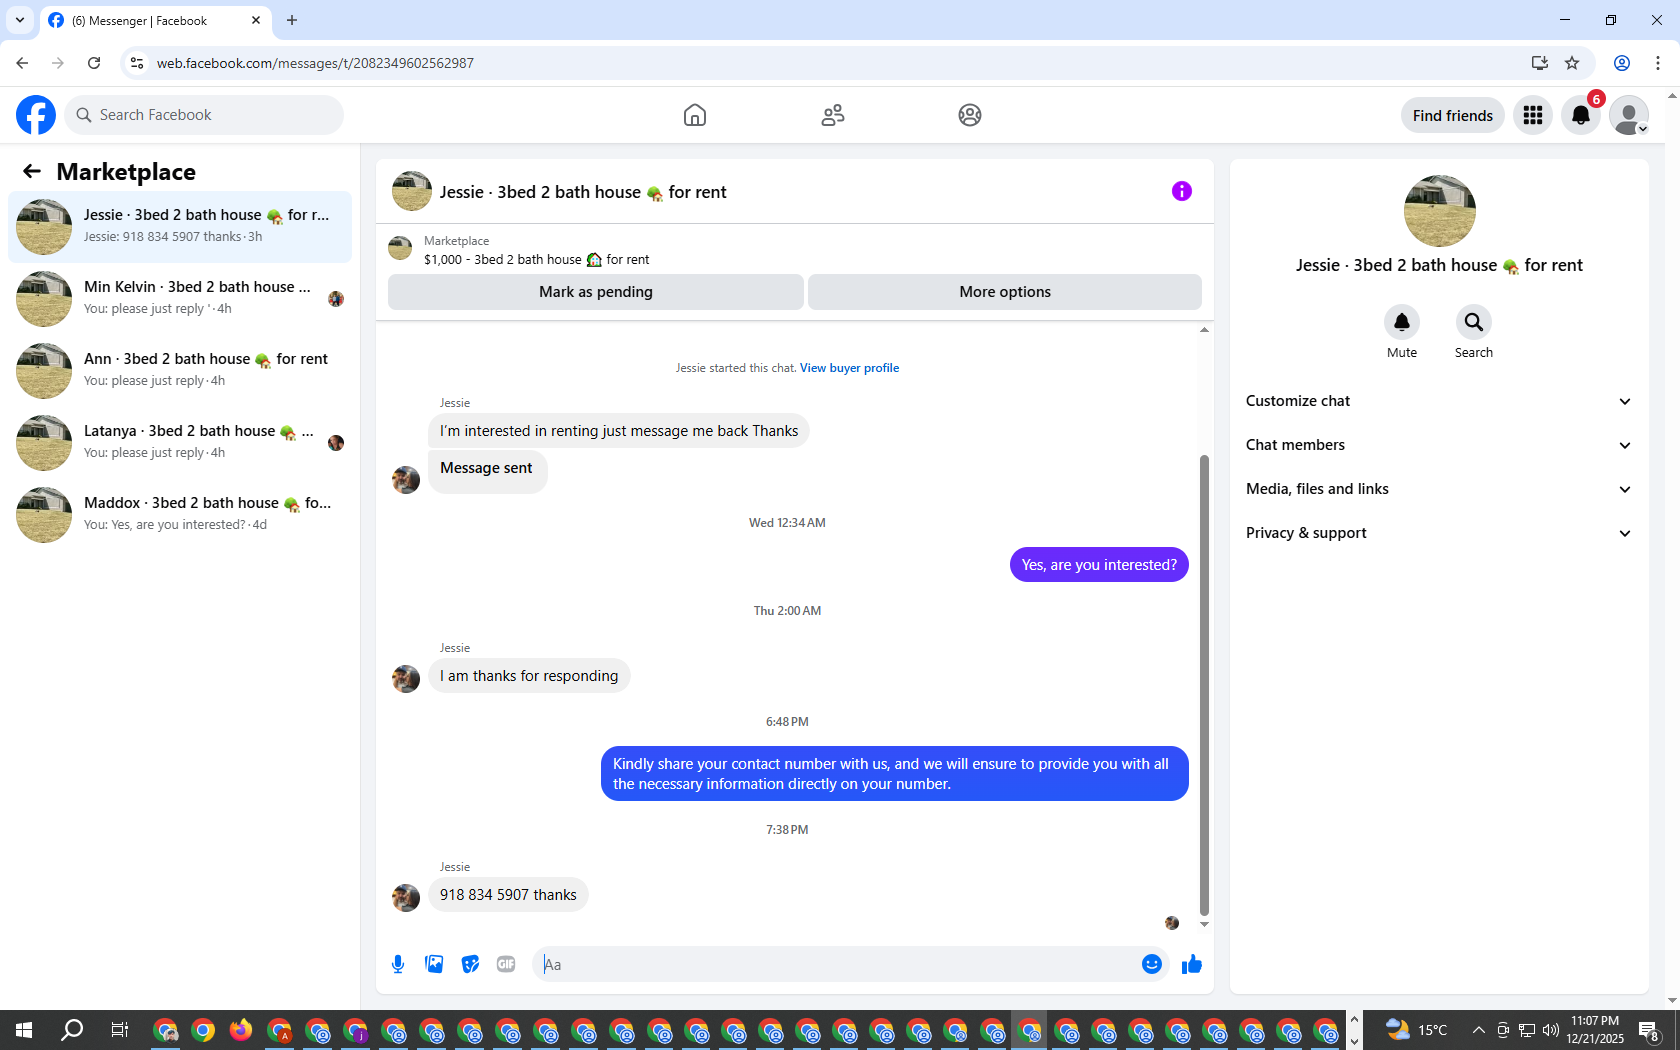Choose a GIF icon

click(x=506, y=964)
